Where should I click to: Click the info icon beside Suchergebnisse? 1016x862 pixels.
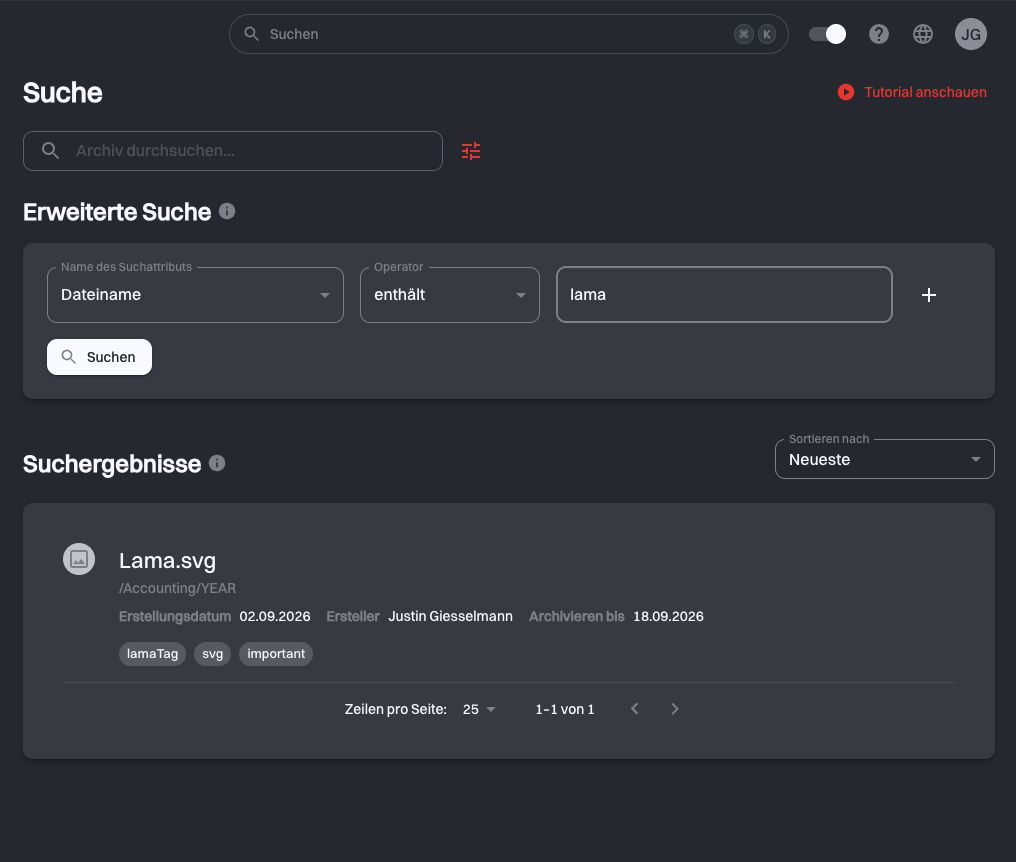coord(217,463)
